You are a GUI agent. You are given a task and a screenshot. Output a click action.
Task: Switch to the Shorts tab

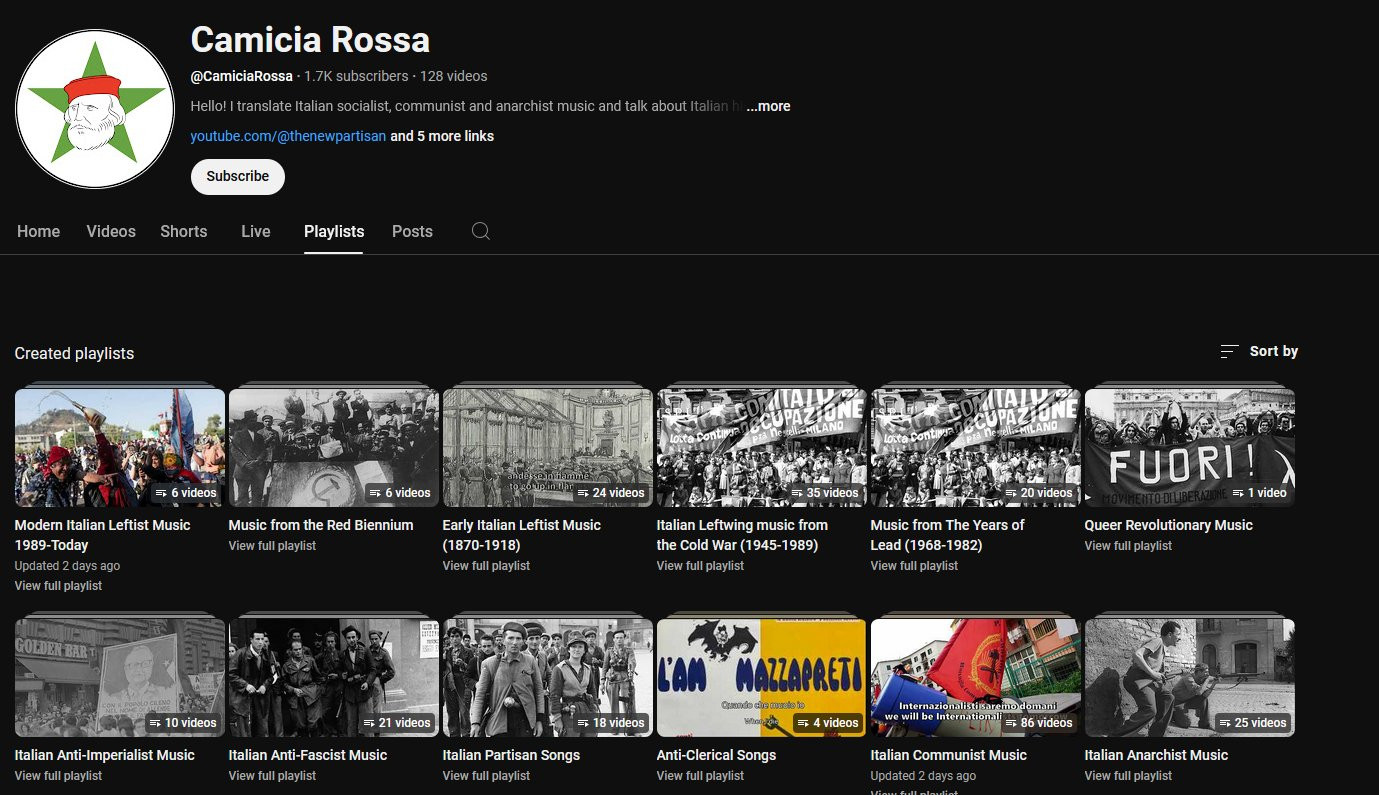[184, 231]
